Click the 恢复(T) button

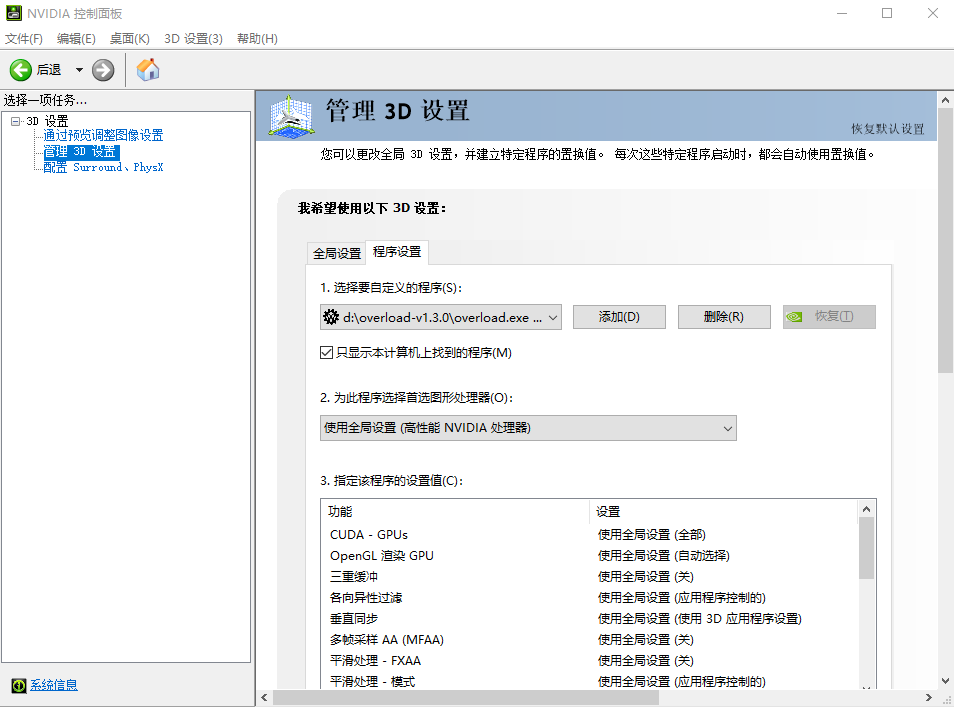(x=829, y=317)
